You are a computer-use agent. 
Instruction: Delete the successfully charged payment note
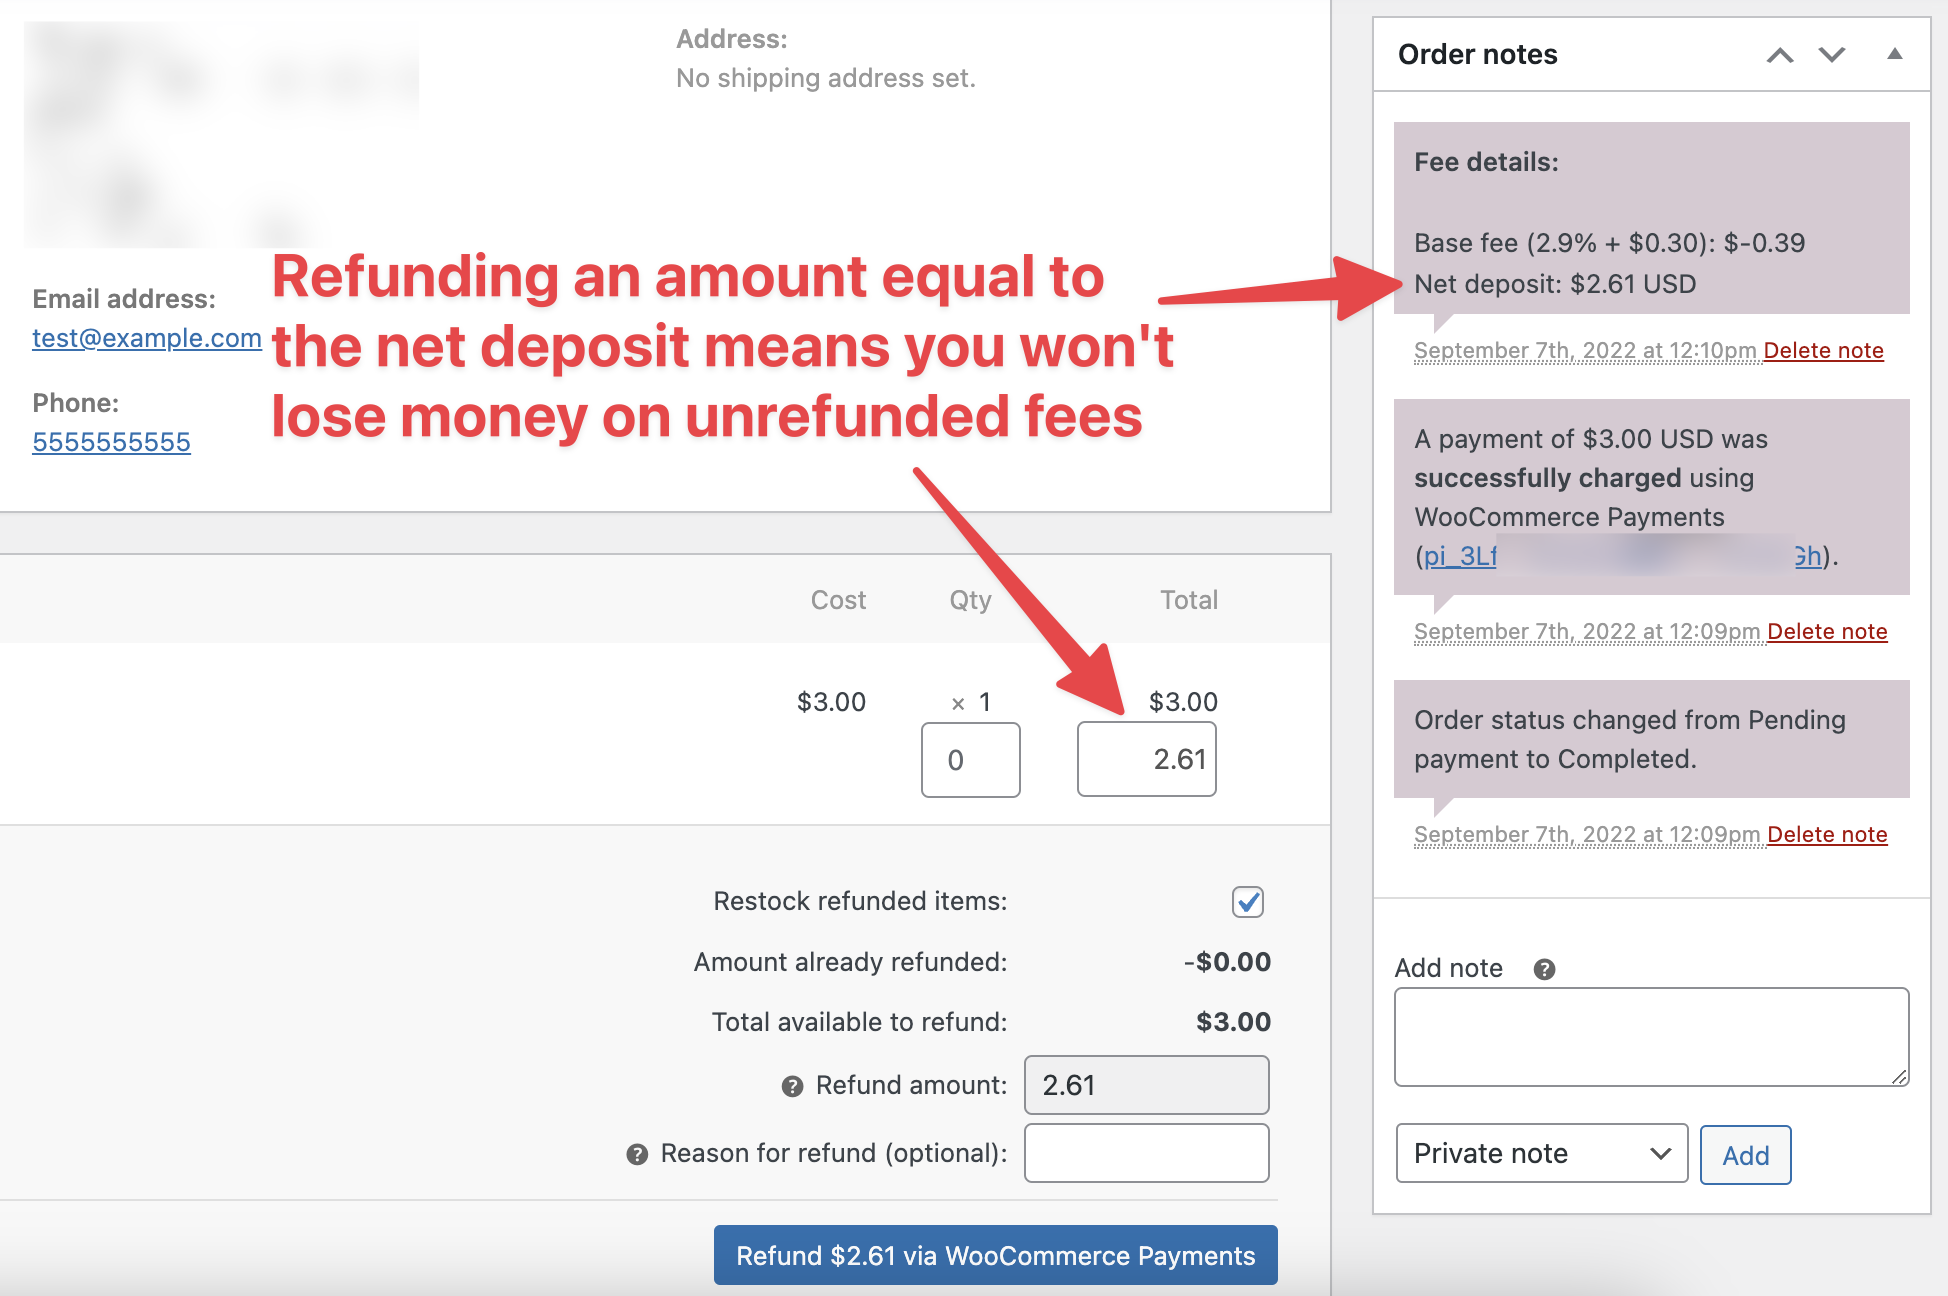click(1827, 632)
